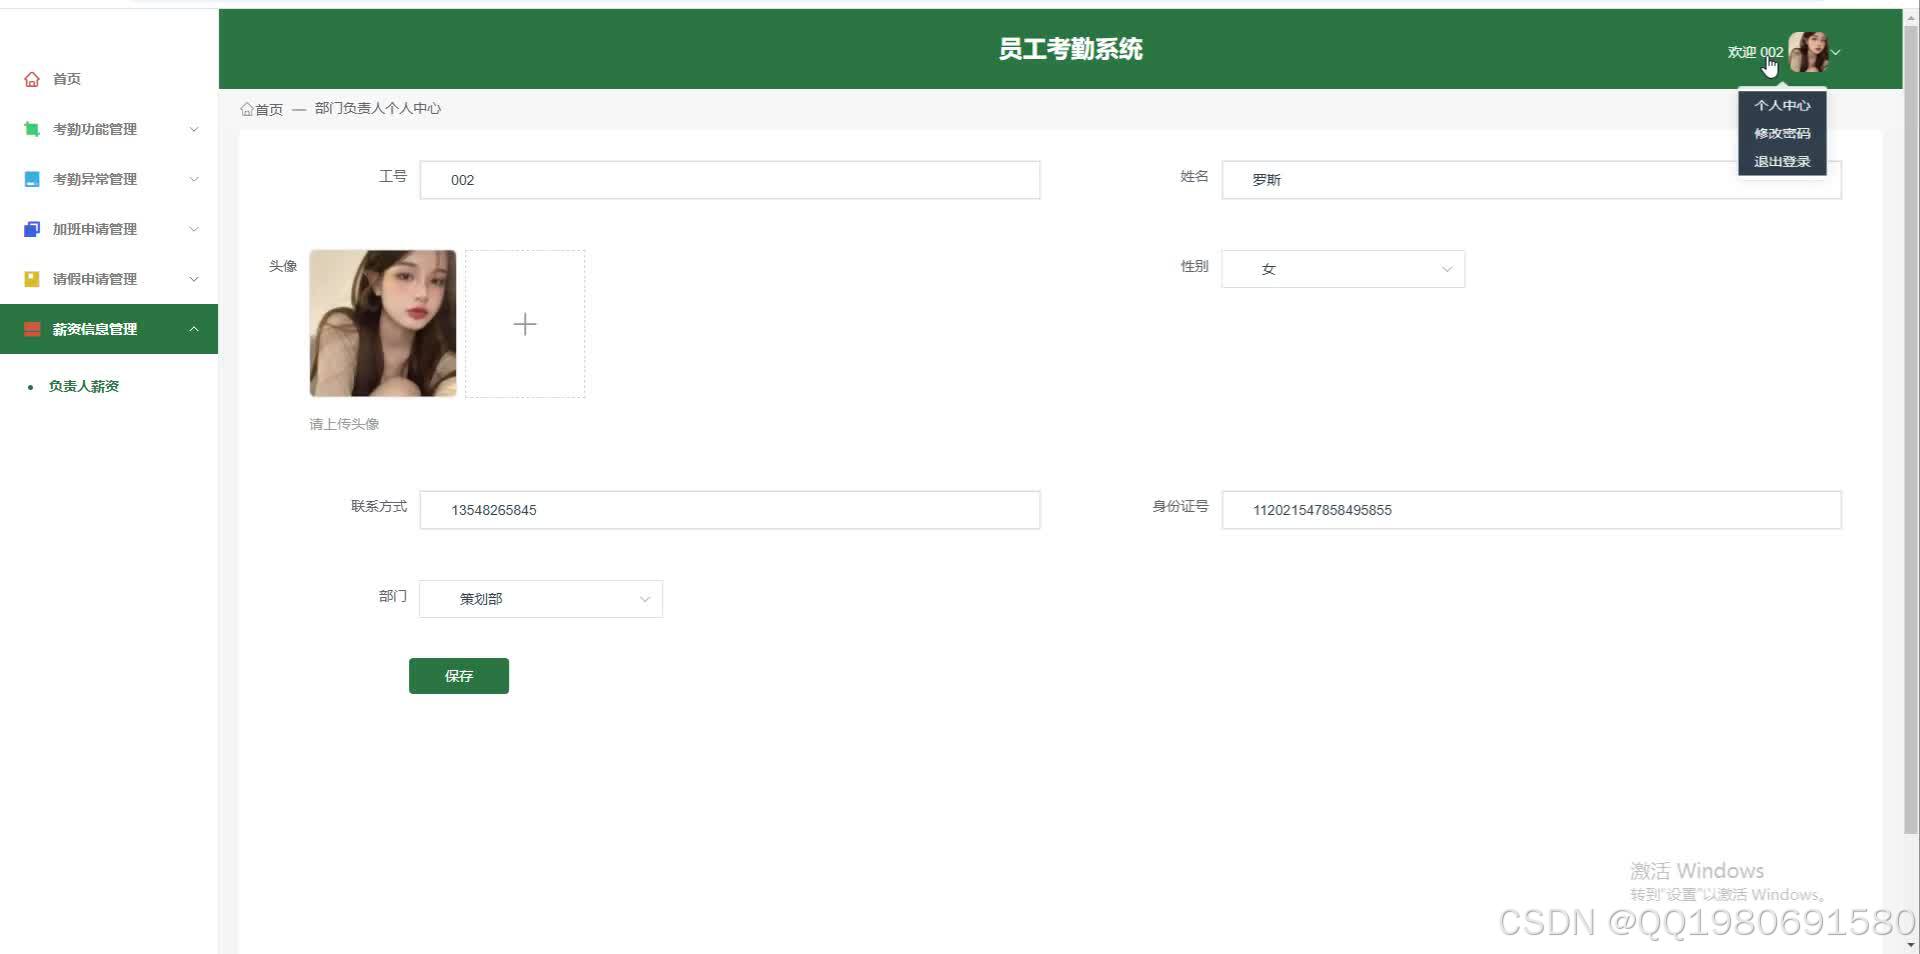Open the 性别 gender dropdown
The width and height of the screenshot is (1920, 954).
tap(1342, 268)
